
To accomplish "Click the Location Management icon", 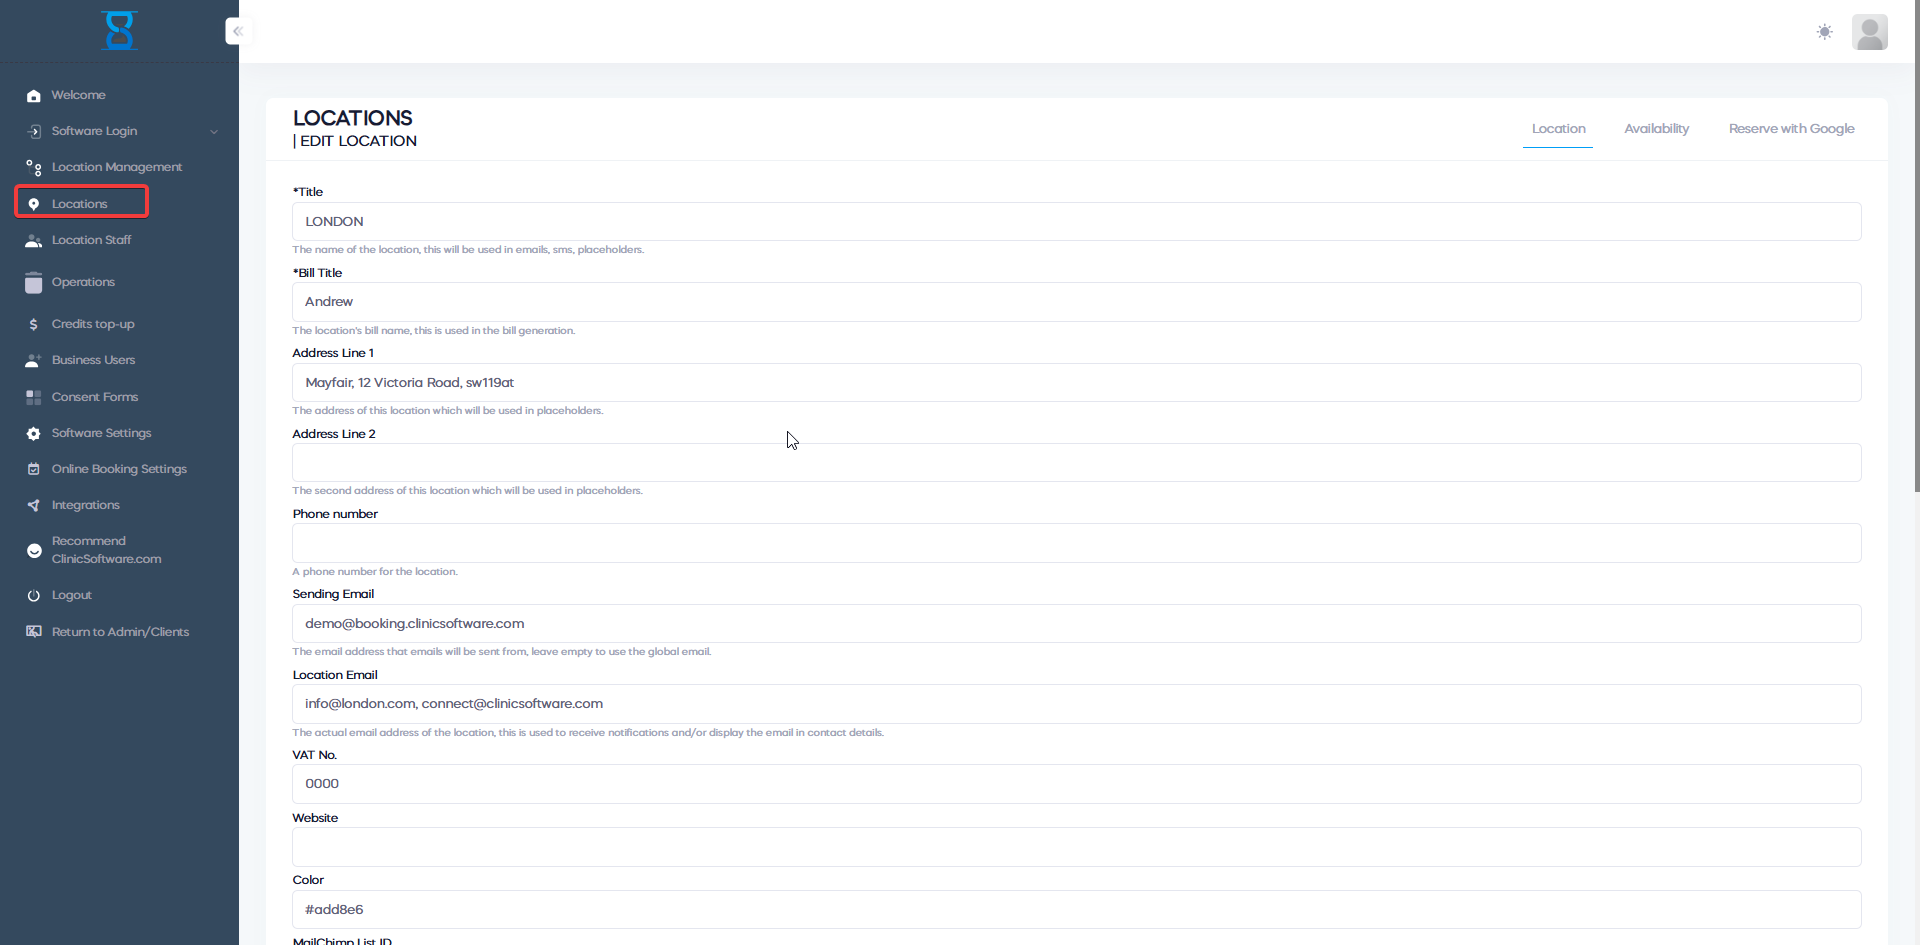I will (34, 168).
